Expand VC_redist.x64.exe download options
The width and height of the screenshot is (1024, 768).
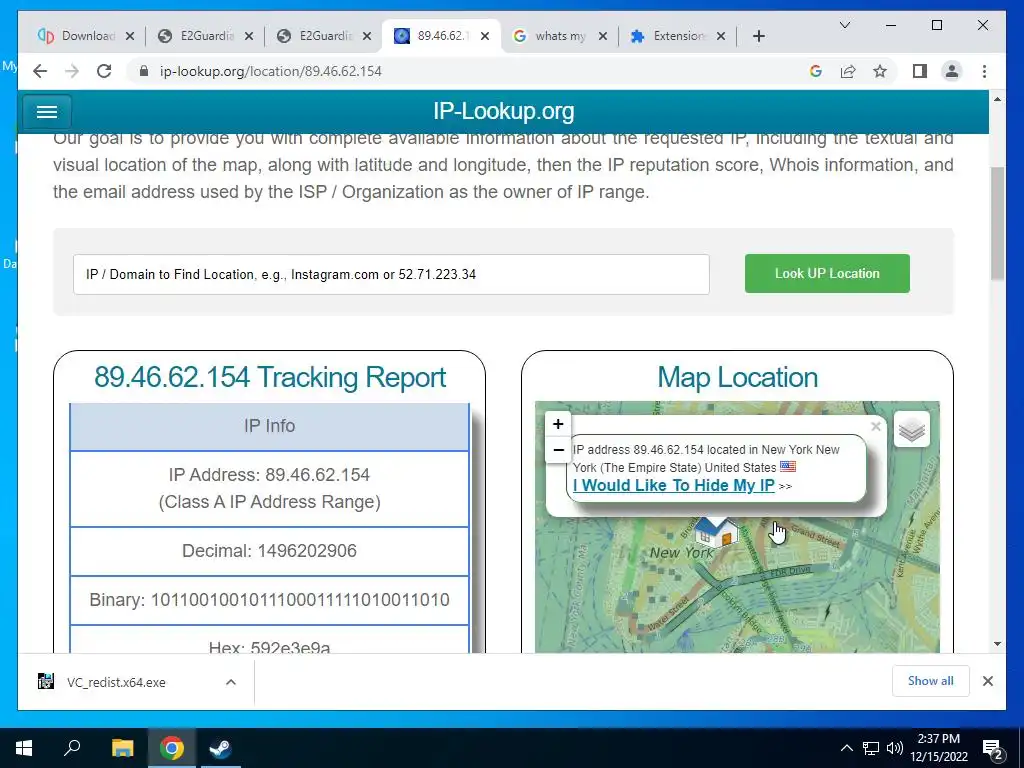(231, 682)
